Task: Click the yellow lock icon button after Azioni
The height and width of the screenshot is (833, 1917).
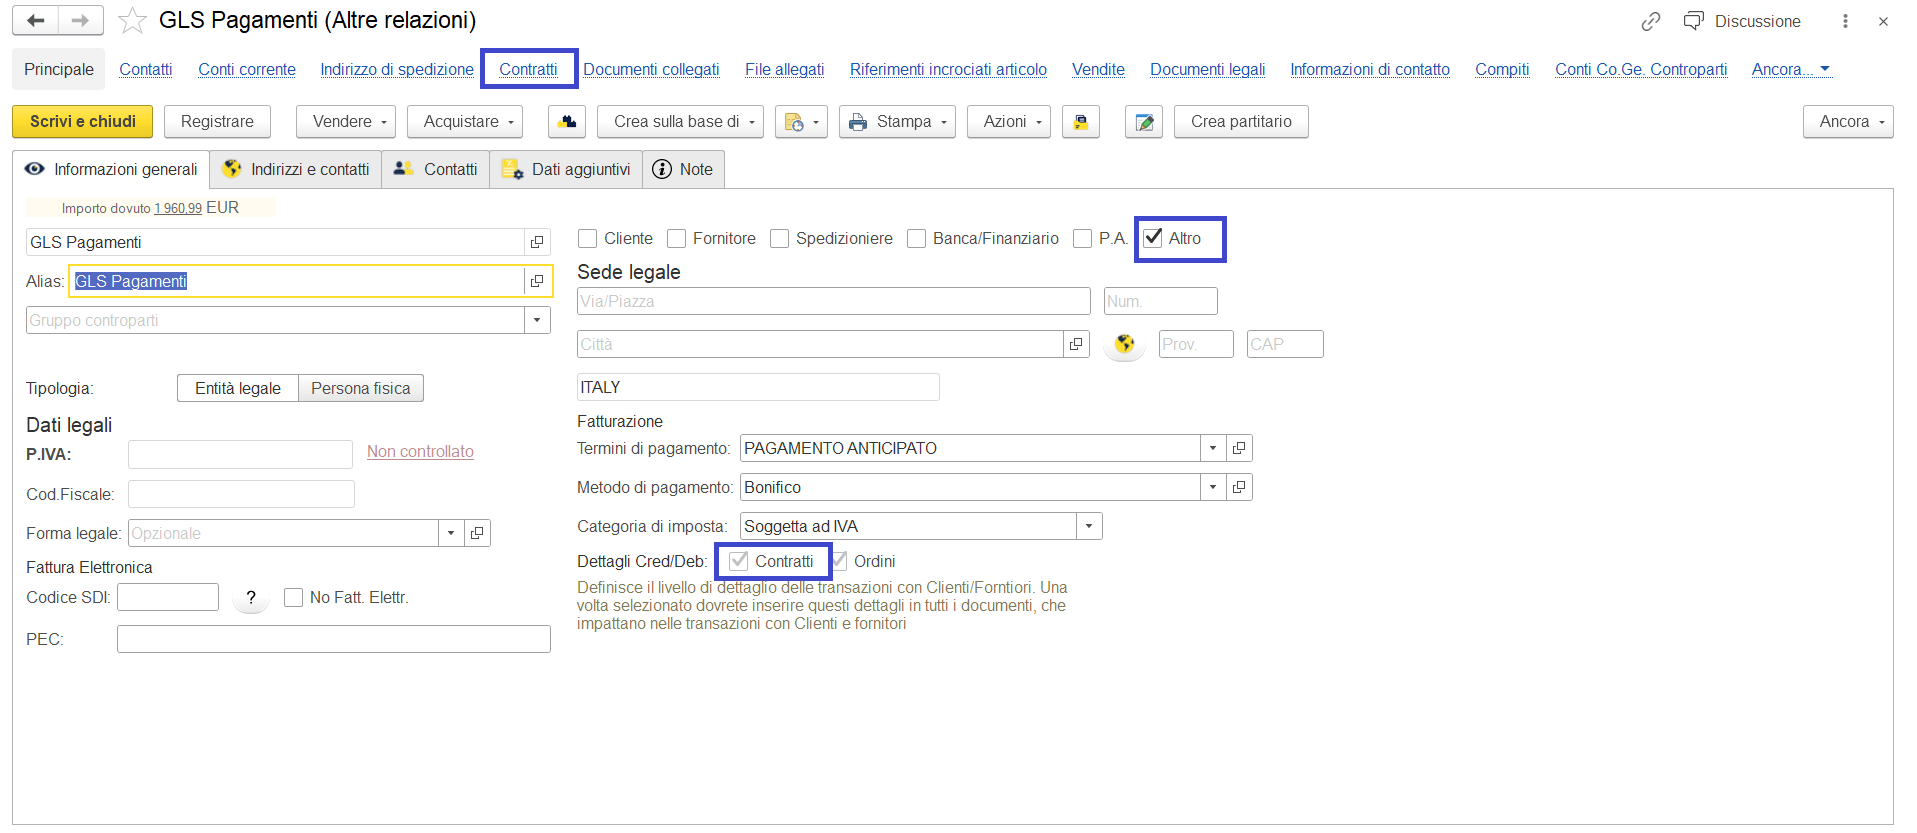Action: pyautogui.click(x=1081, y=122)
